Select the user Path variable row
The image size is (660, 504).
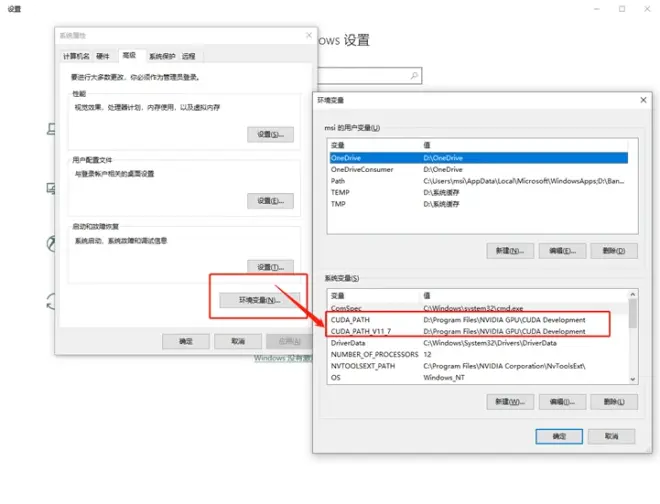tap(479, 181)
